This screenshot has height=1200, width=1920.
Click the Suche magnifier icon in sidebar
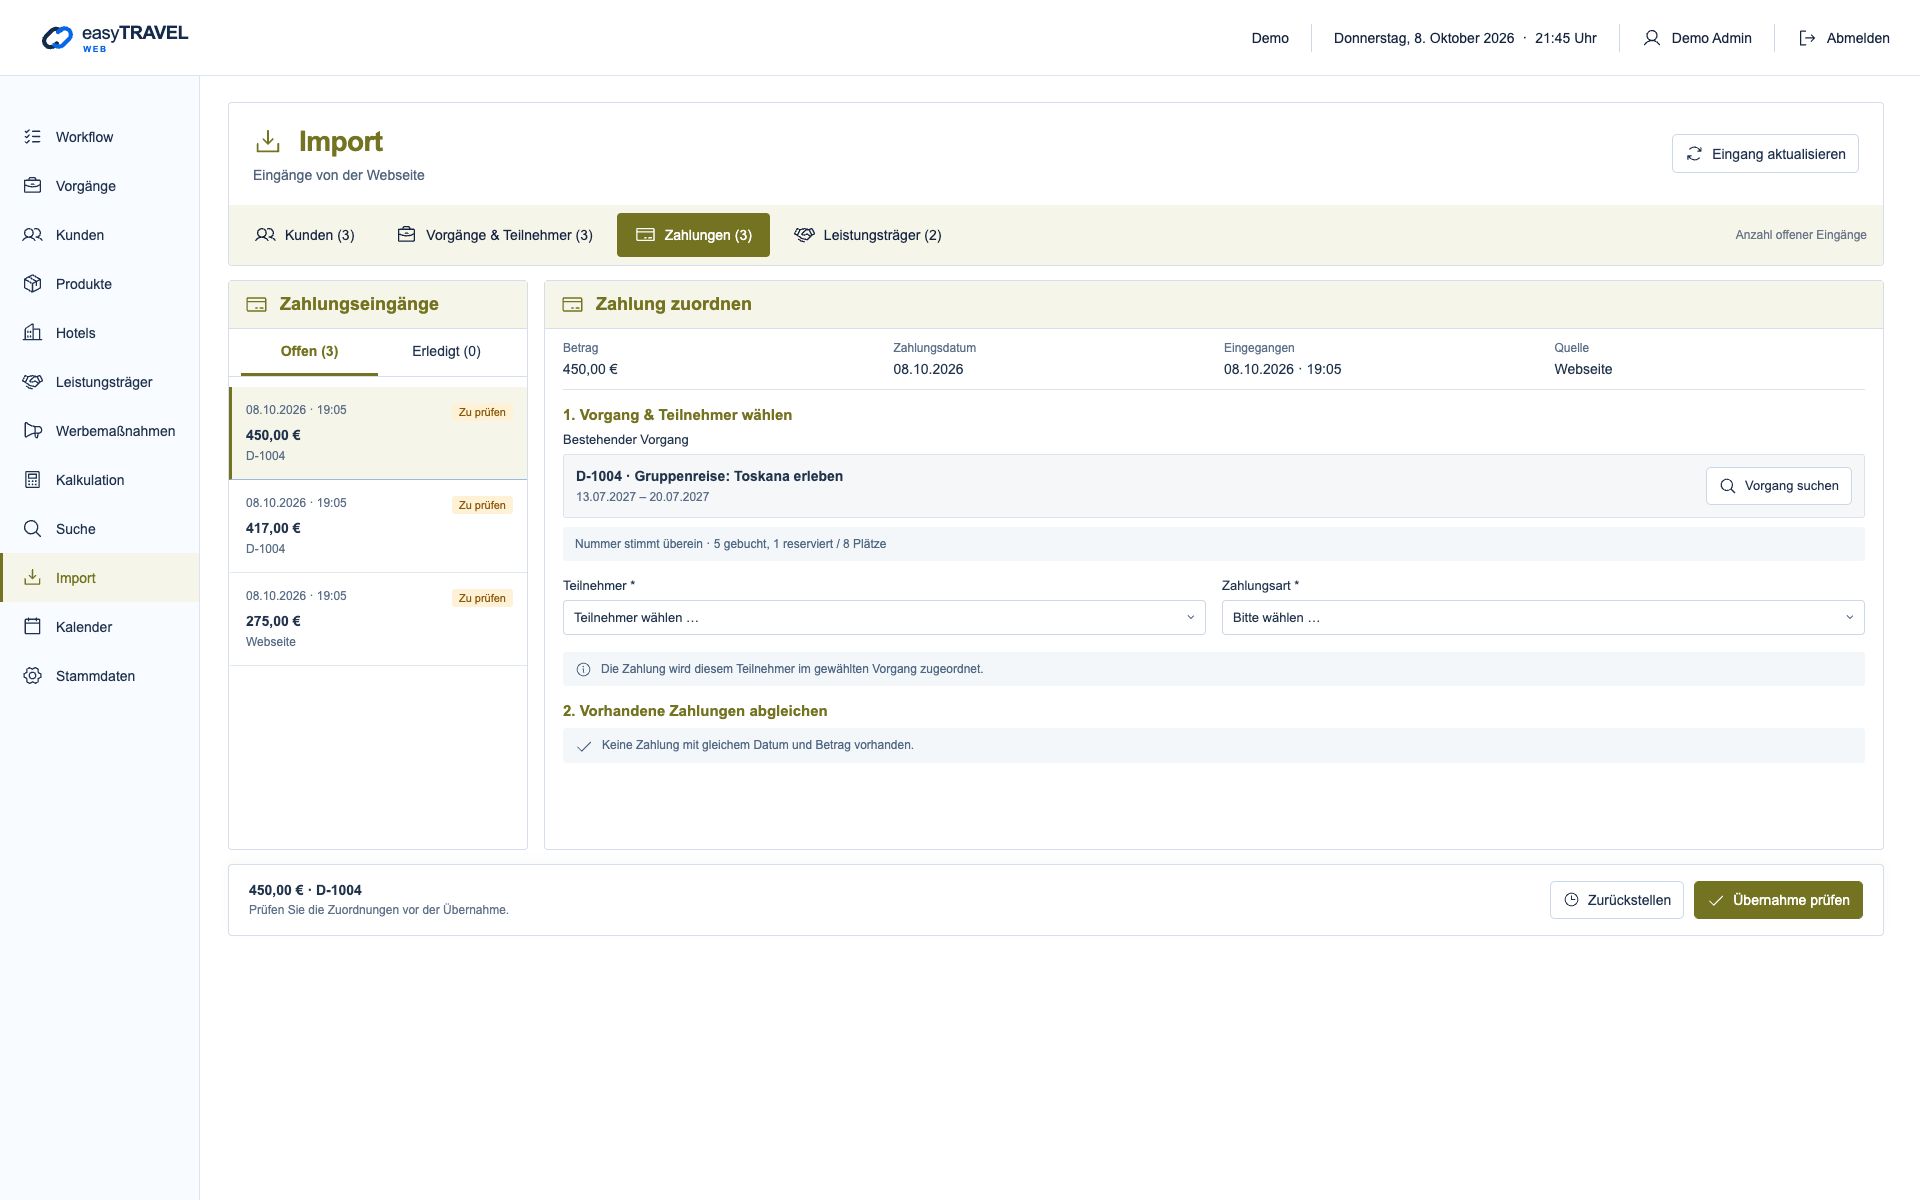click(x=33, y=529)
